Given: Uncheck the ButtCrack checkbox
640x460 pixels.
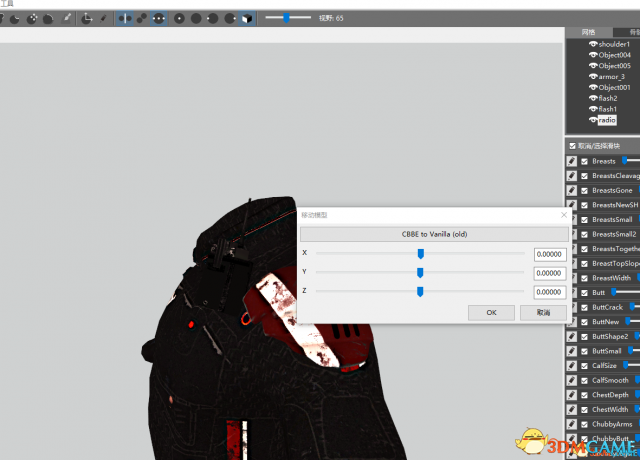Looking at the screenshot, I should [x=584, y=307].
